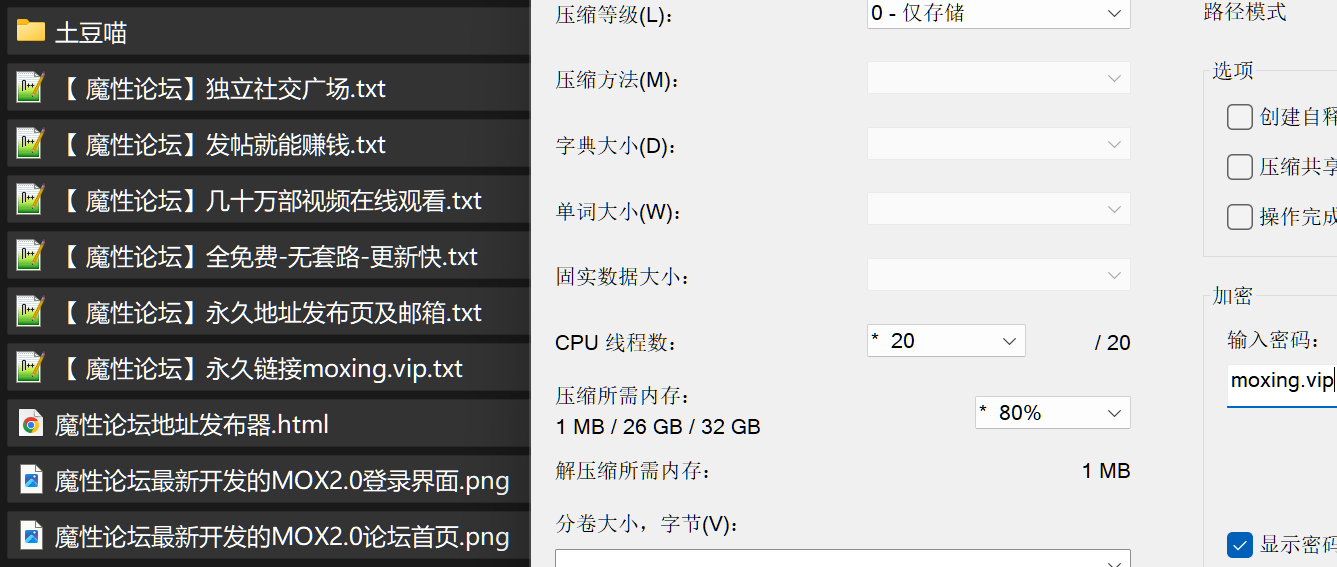This screenshot has width=1337, height=567.
Task: Select the 几十万部视频在线观看.txt file icon
Action: click(x=31, y=200)
